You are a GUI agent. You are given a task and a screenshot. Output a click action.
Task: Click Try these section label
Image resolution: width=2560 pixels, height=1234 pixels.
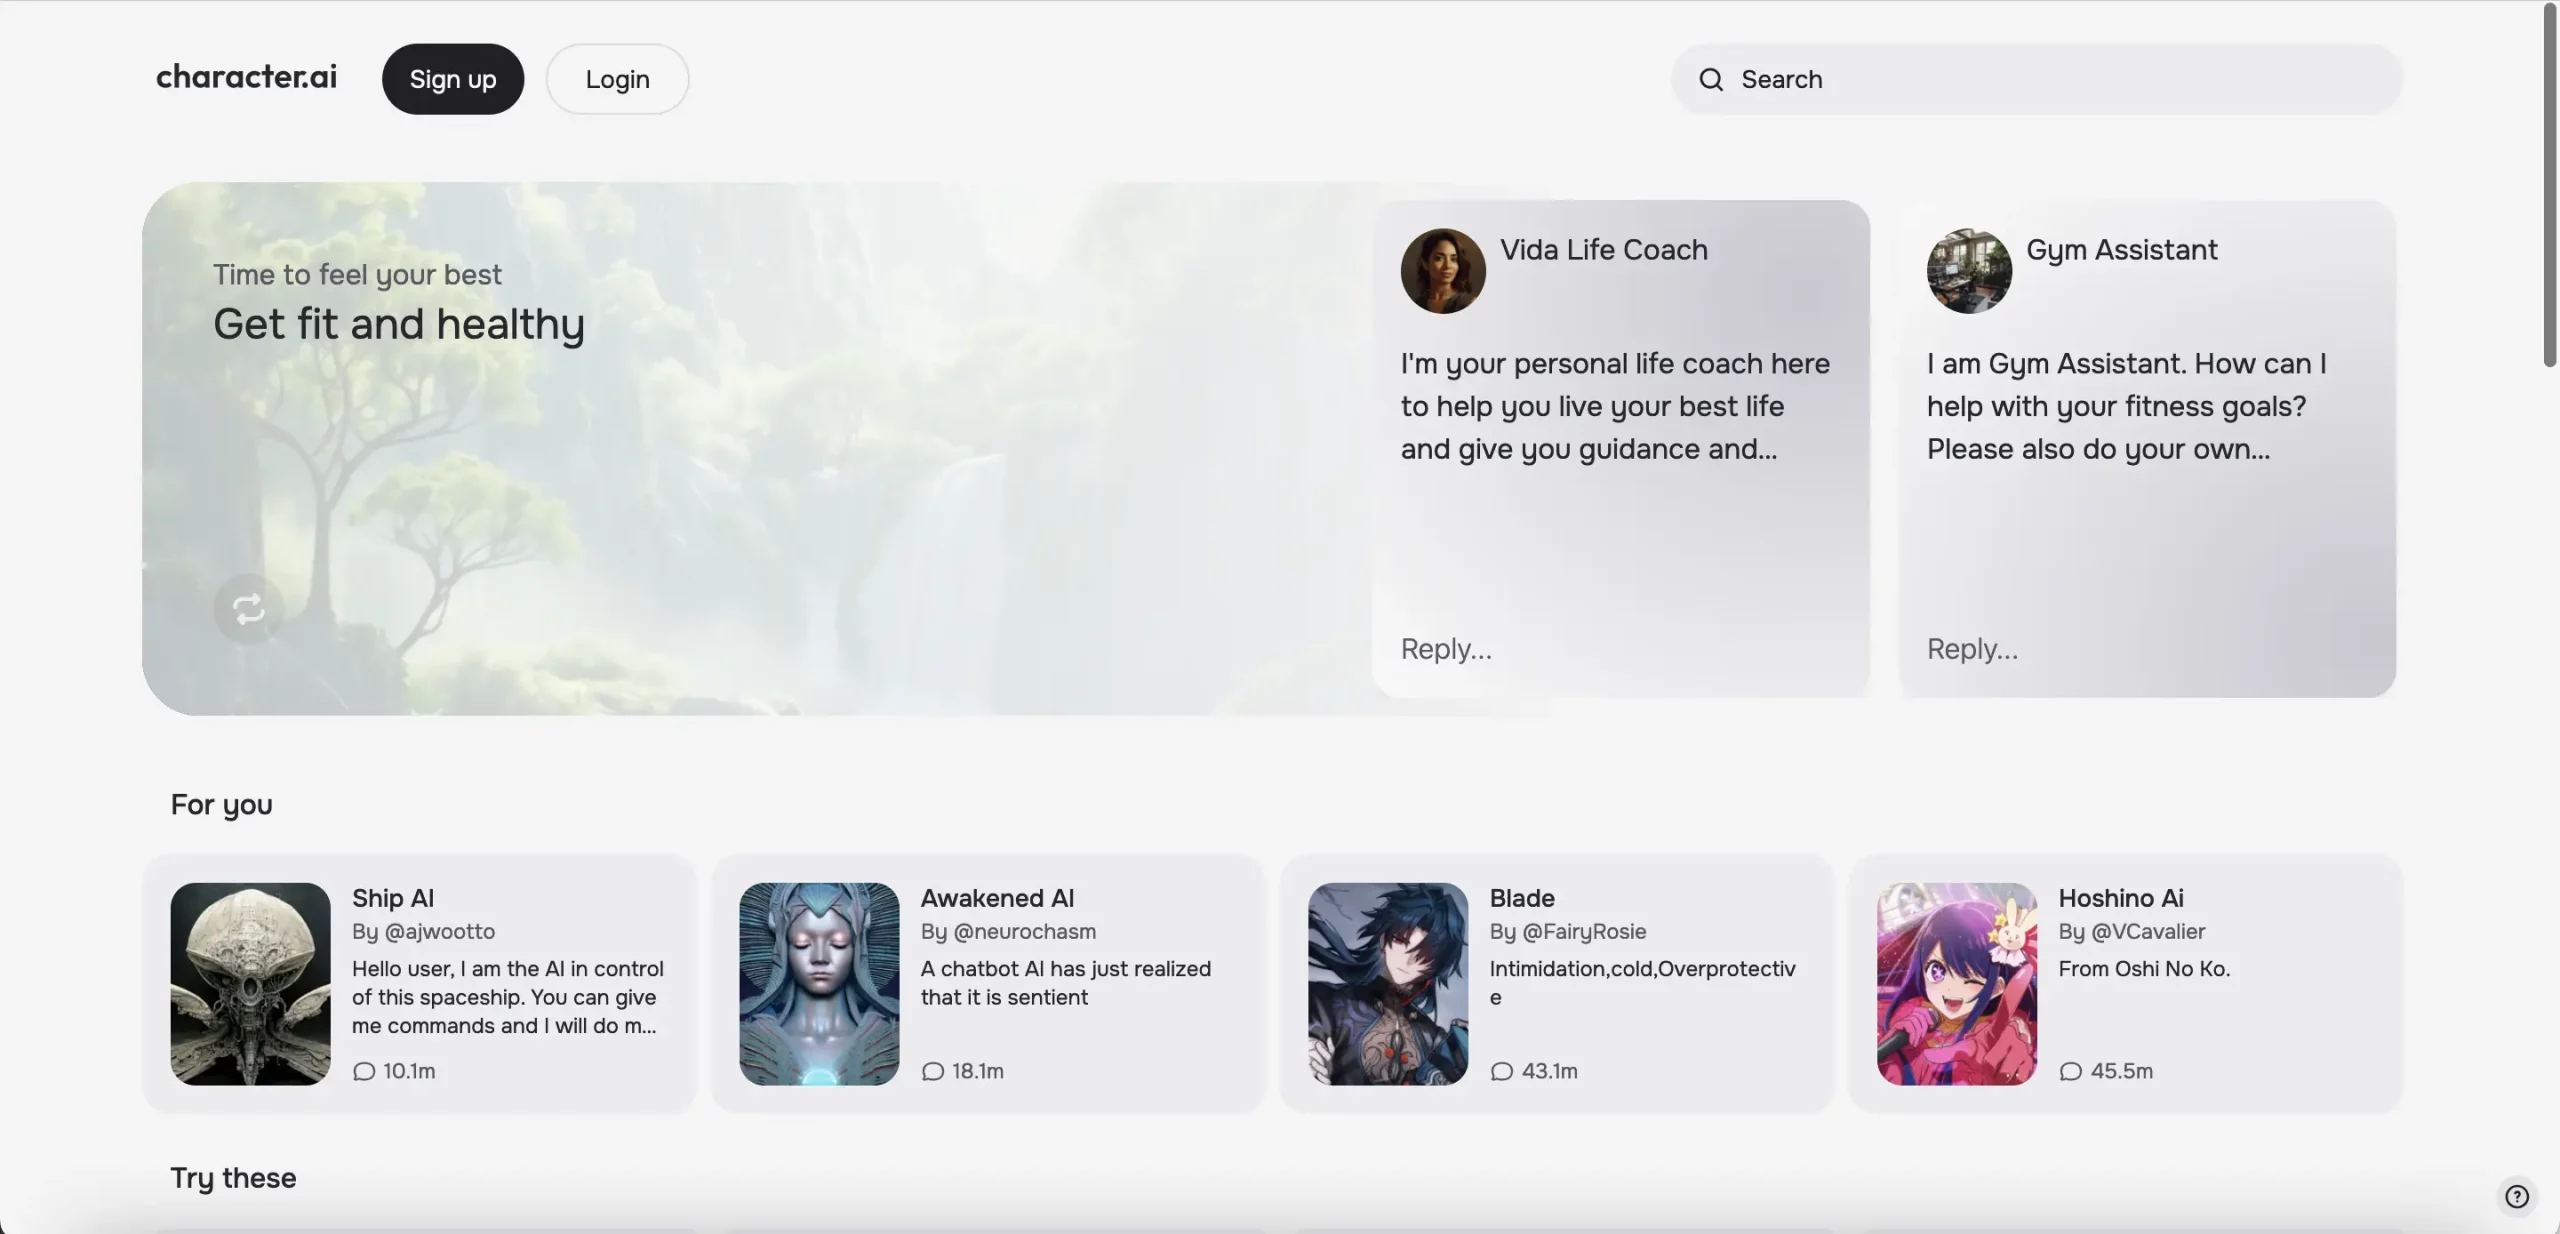tap(233, 1177)
